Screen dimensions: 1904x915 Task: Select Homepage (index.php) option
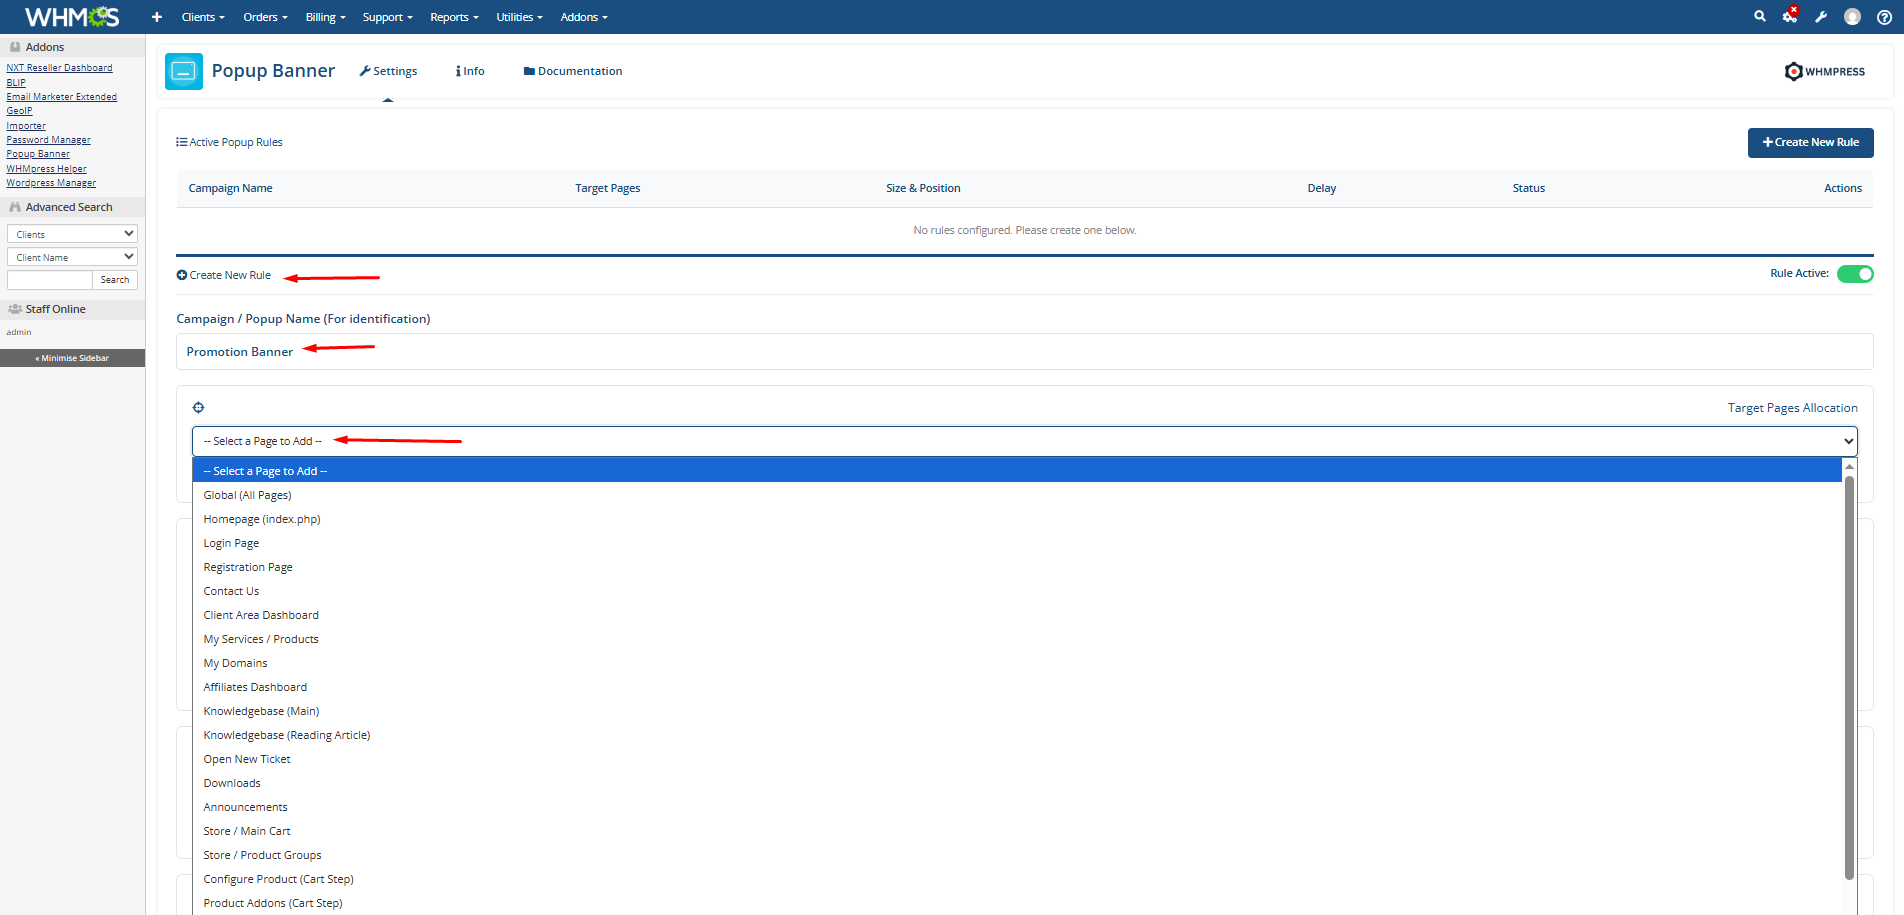pos(262,519)
